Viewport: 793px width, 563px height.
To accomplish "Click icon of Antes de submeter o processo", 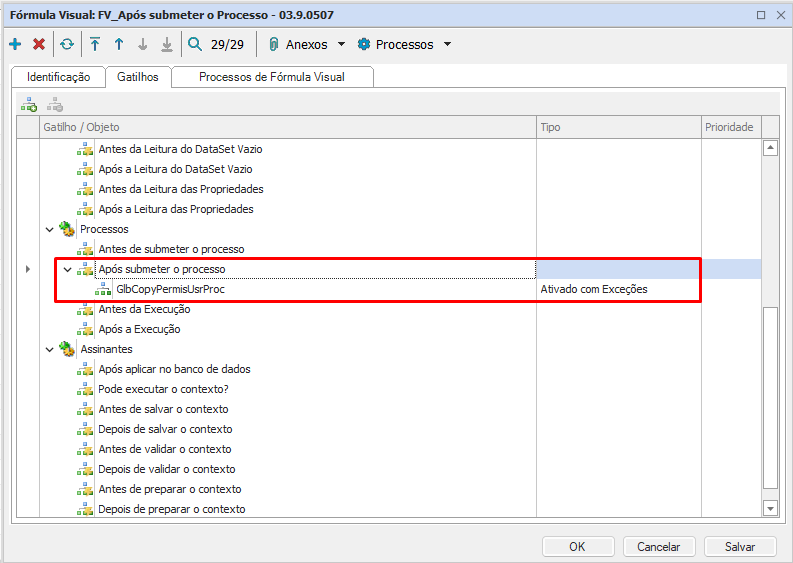I will pyautogui.click(x=85, y=249).
